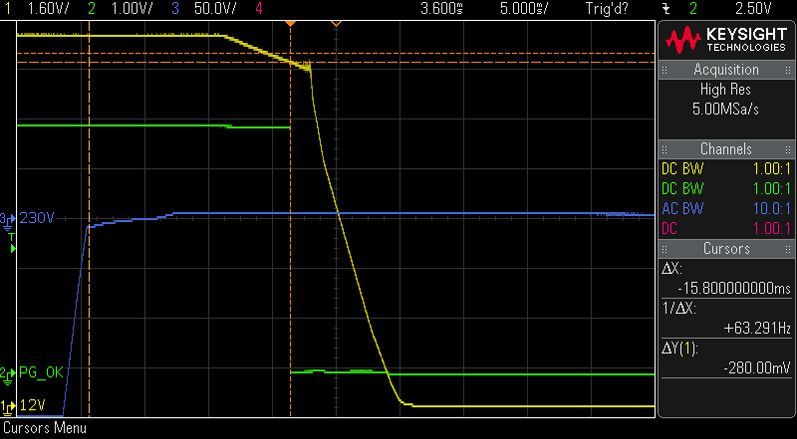The width and height of the screenshot is (797, 439).
Task: Click the channel 1 12V ground marker
Action: pos(8,405)
